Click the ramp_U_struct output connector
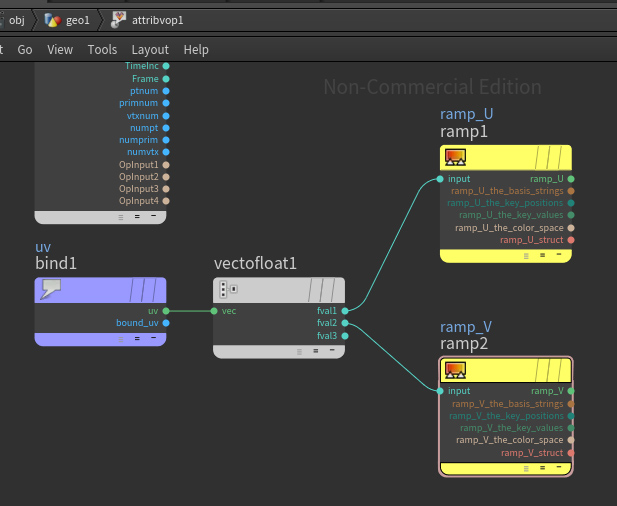617x506 pixels. 571,240
